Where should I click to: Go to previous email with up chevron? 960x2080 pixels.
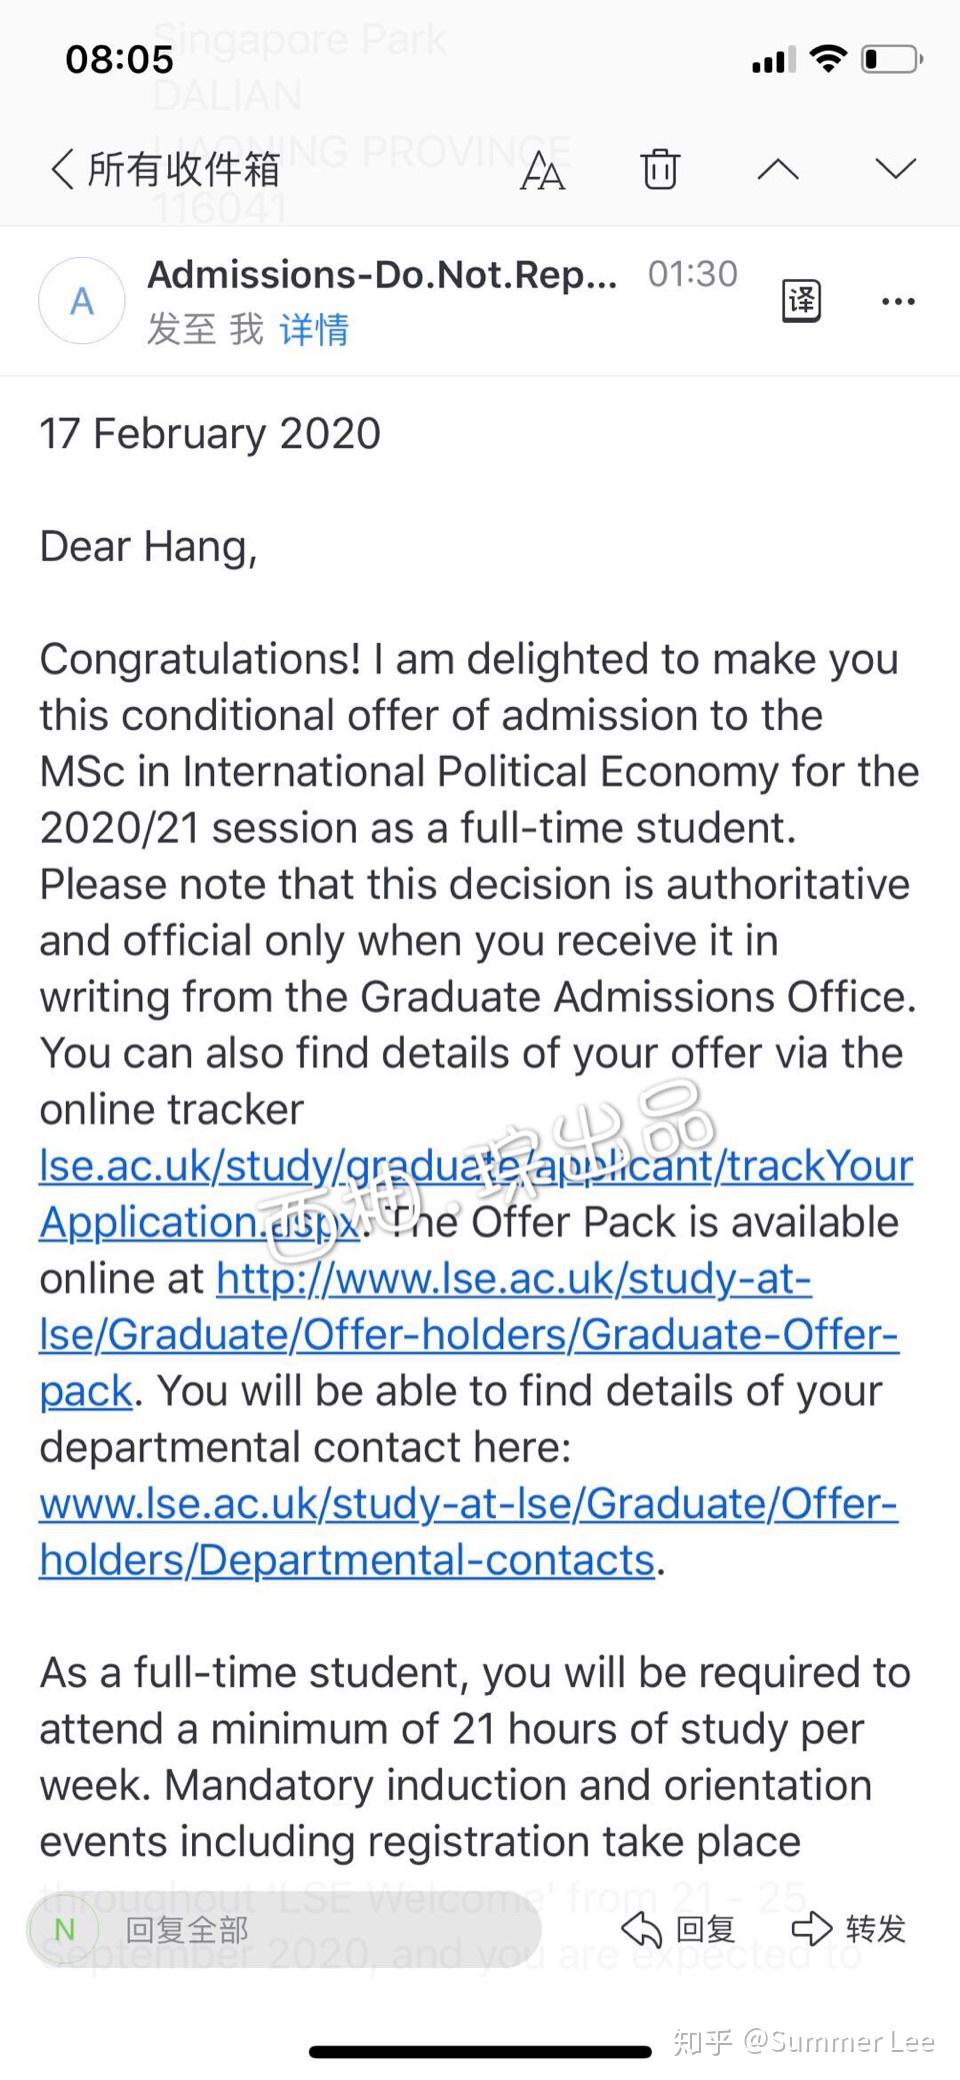pyautogui.click(x=778, y=168)
